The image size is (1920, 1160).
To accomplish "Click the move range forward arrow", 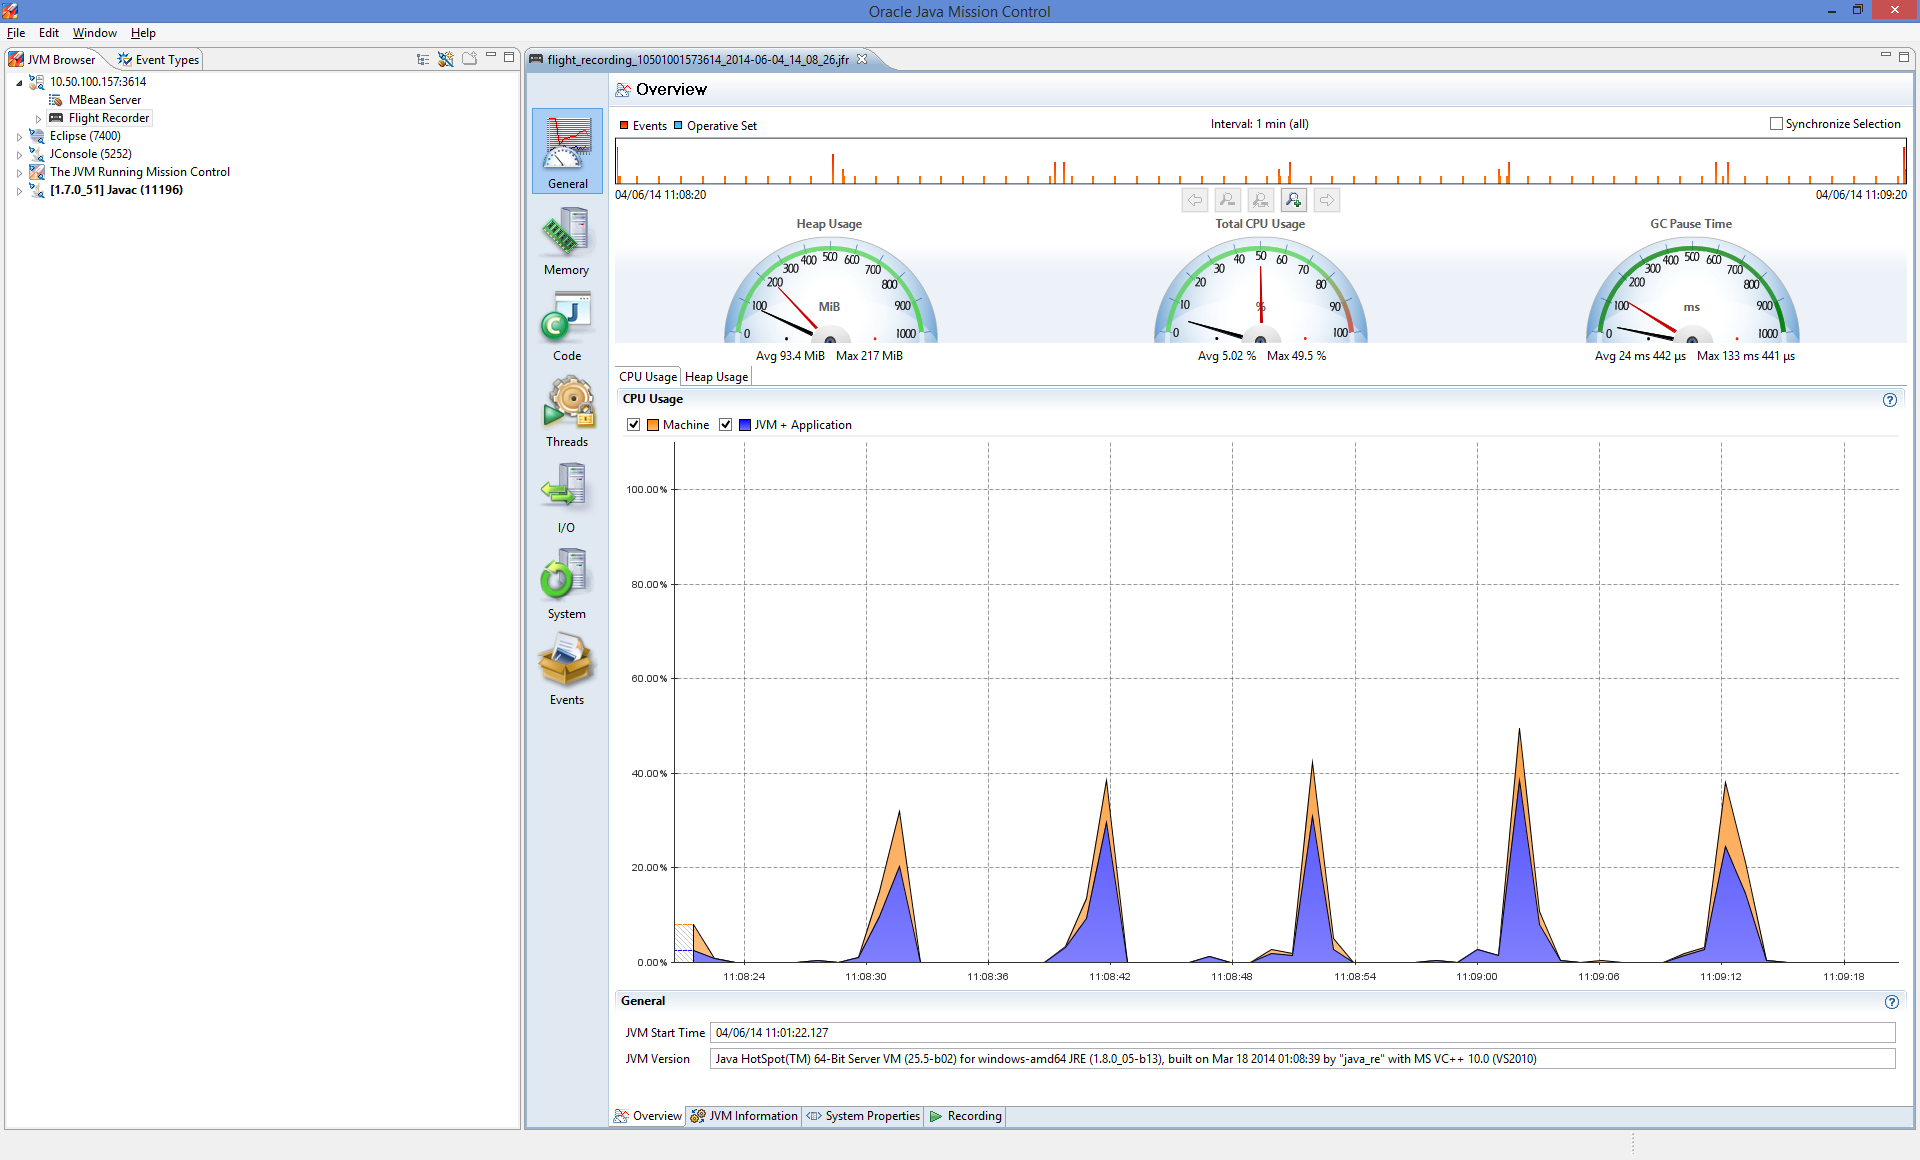I will (x=1327, y=200).
